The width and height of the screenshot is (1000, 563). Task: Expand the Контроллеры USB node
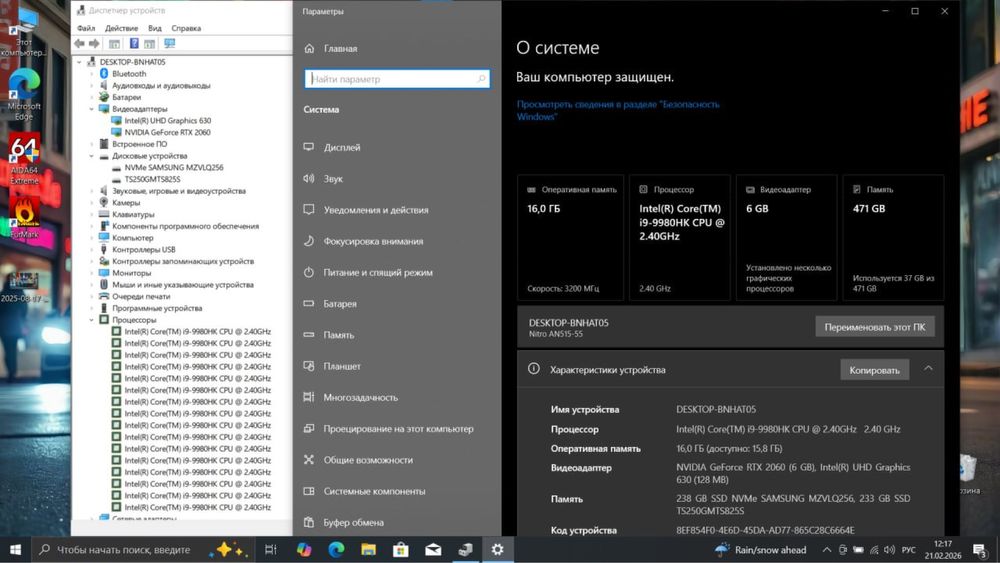pyautogui.click(x=91, y=250)
